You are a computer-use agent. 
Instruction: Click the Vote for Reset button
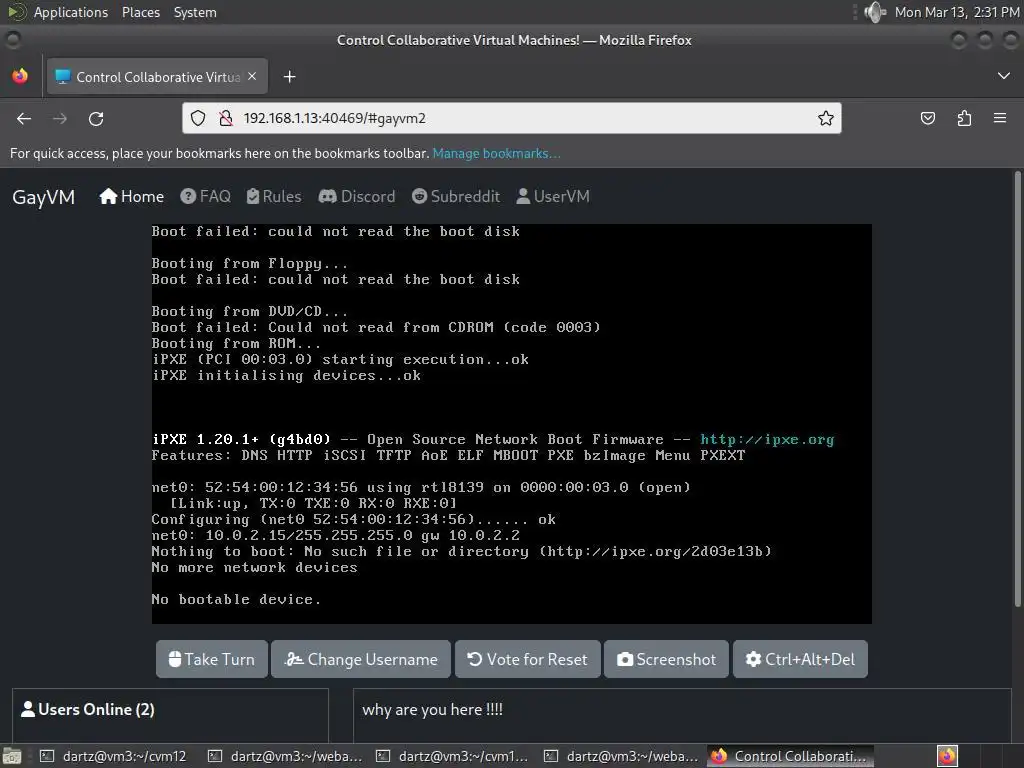tap(528, 660)
